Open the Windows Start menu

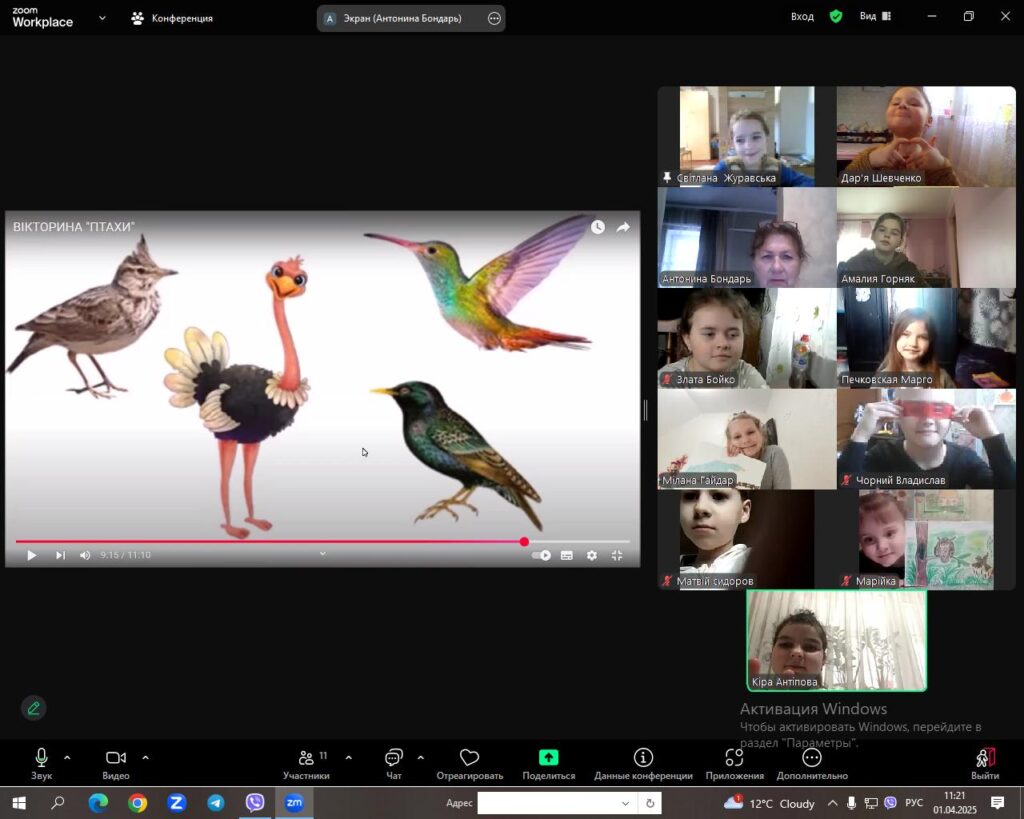(x=19, y=803)
